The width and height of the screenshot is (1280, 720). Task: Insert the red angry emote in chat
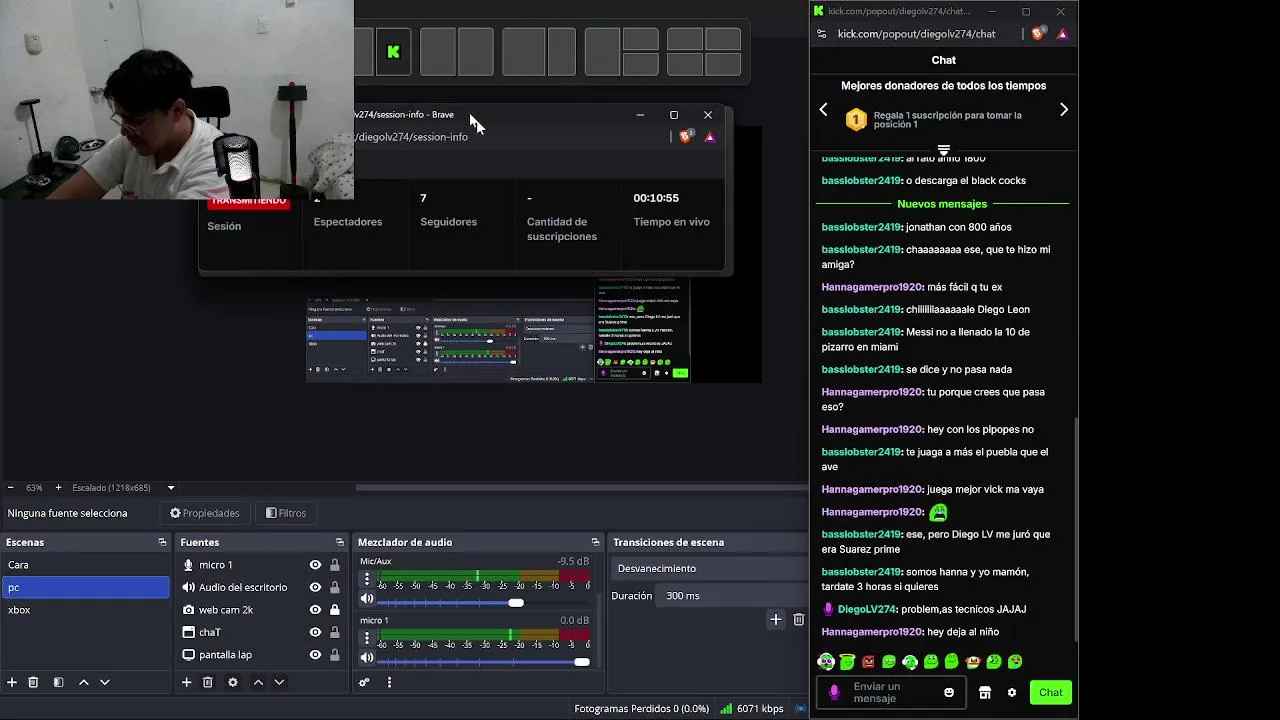[868, 661]
